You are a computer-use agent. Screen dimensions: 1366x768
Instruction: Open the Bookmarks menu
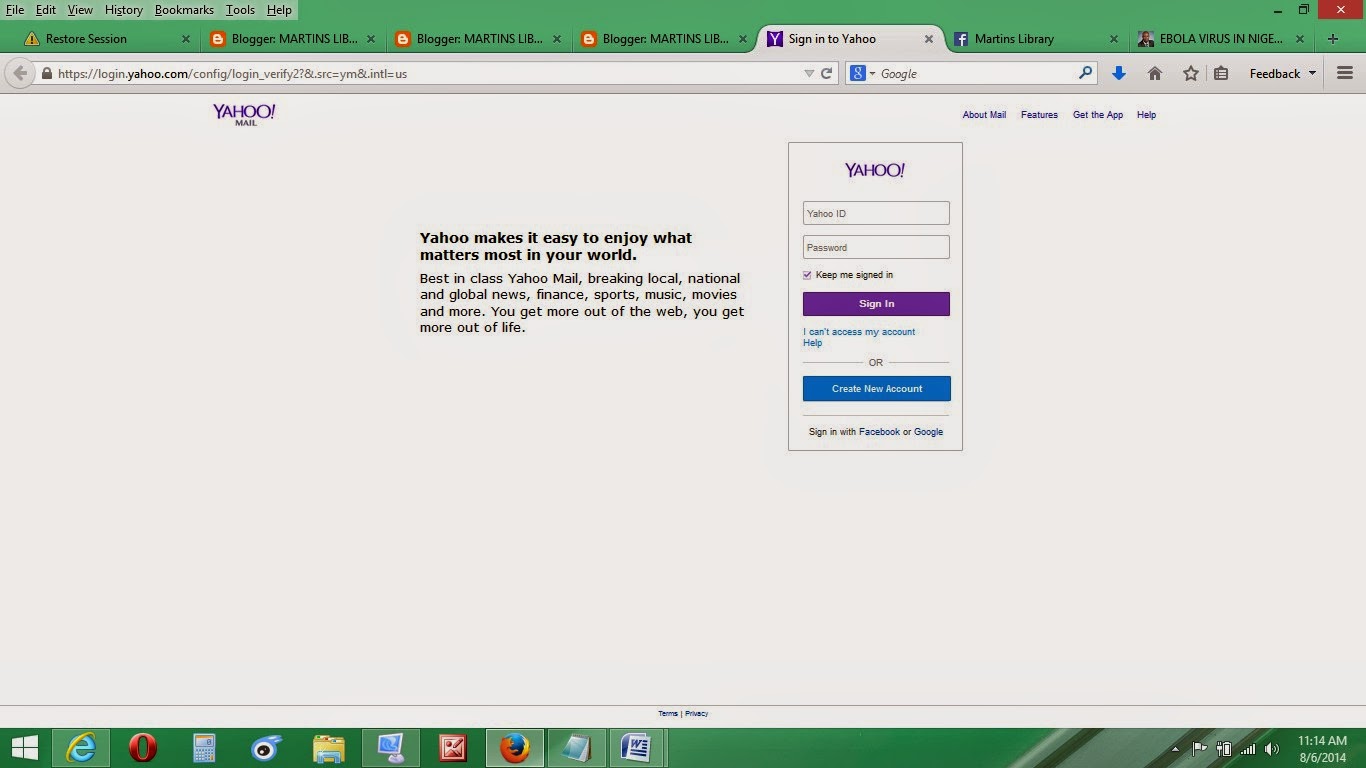point(184,10)
